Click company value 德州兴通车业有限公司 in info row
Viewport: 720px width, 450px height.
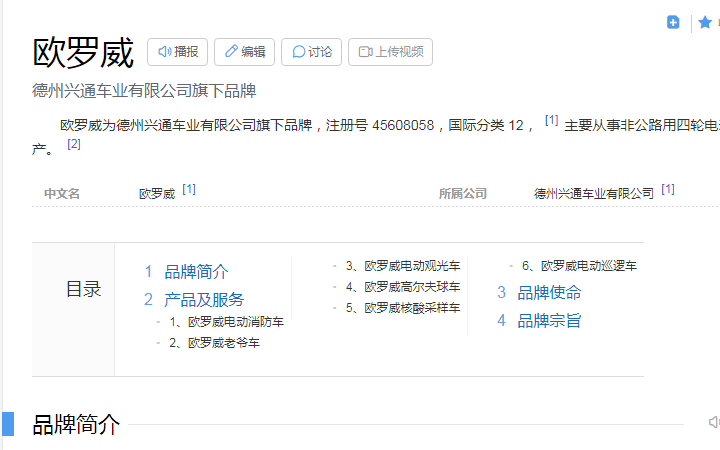[594, 194]
